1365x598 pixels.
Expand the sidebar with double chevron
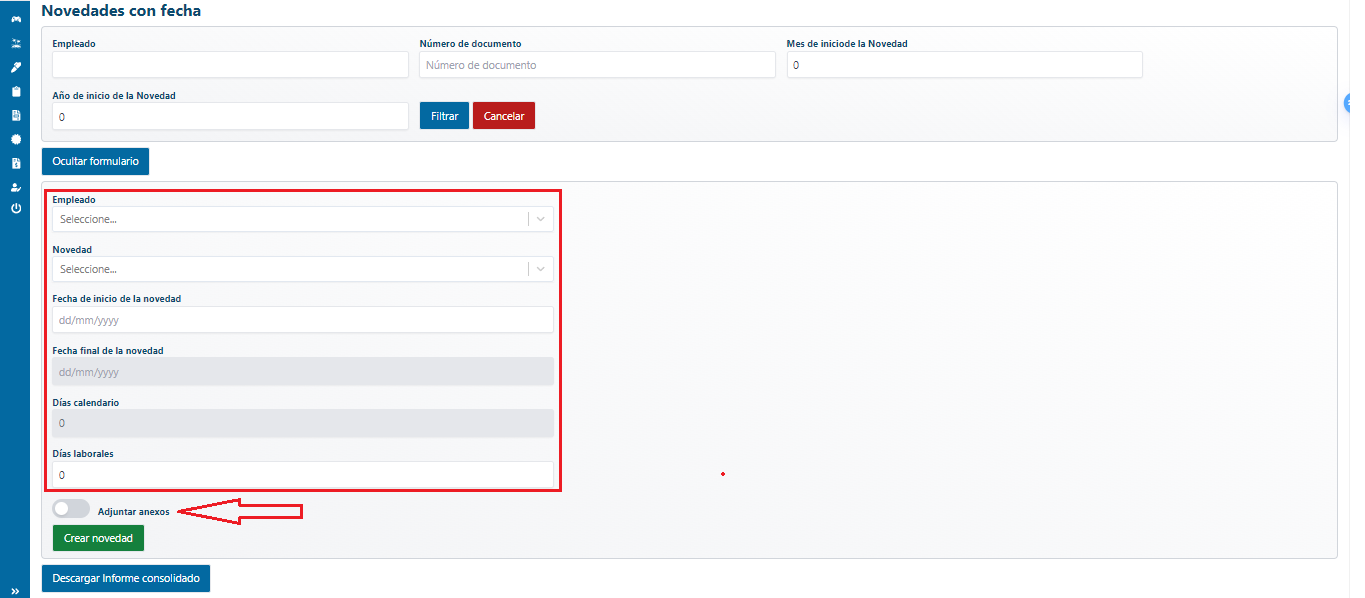click(15, 591)
